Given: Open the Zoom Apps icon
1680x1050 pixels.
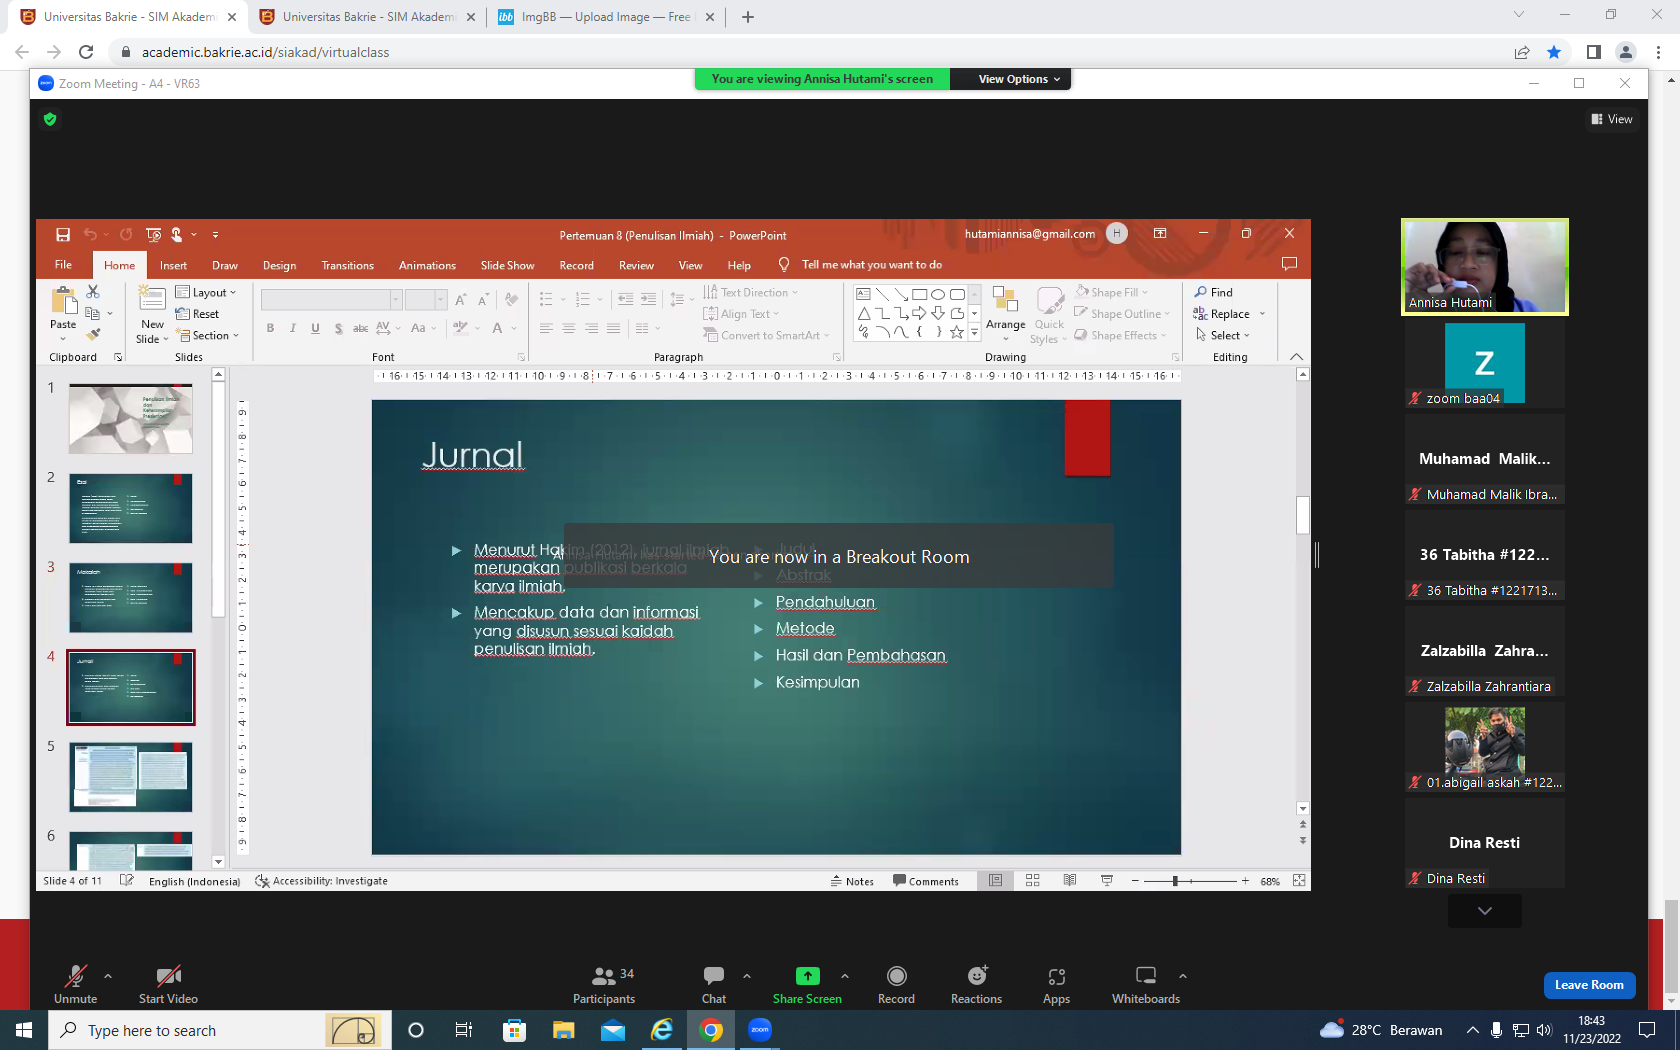Looking at the screenshot, I should click(x=1057, y=976).
